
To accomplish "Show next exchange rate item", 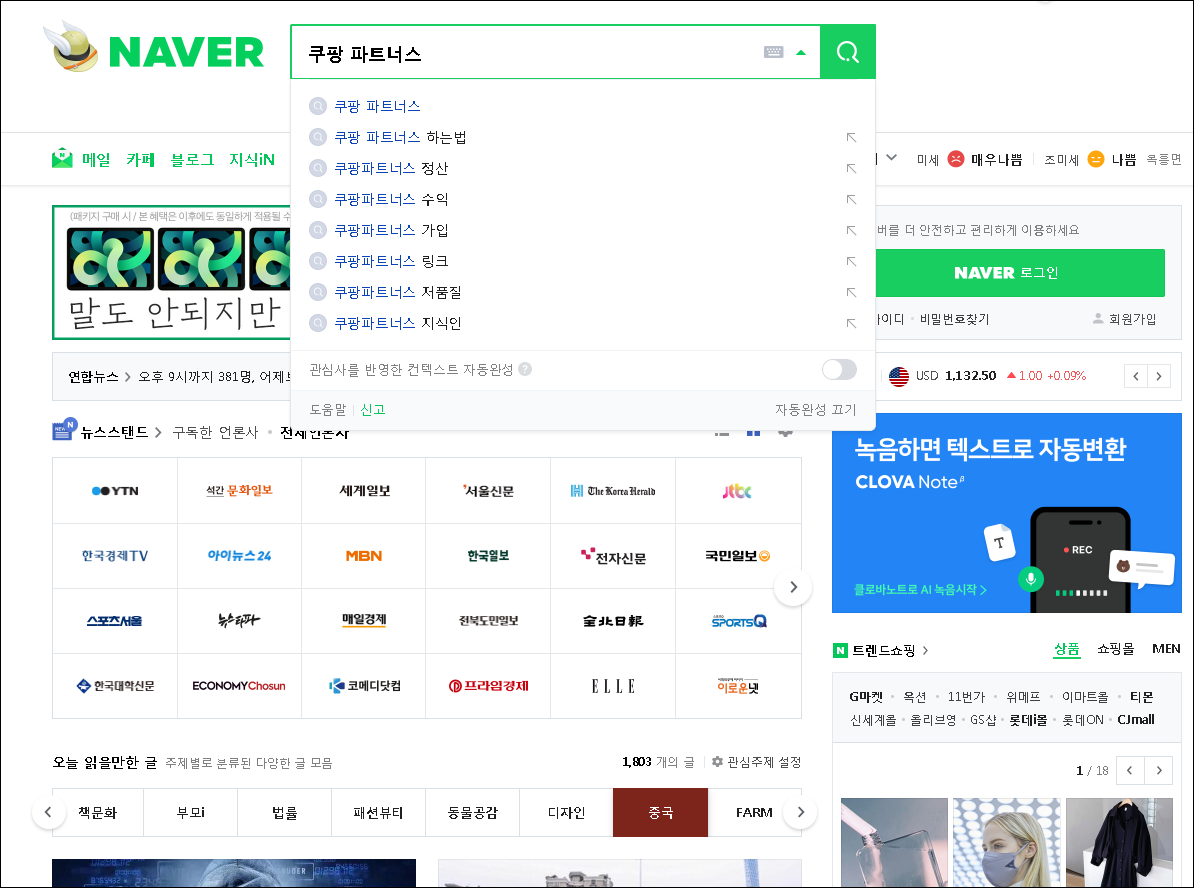I will 1159,375.
